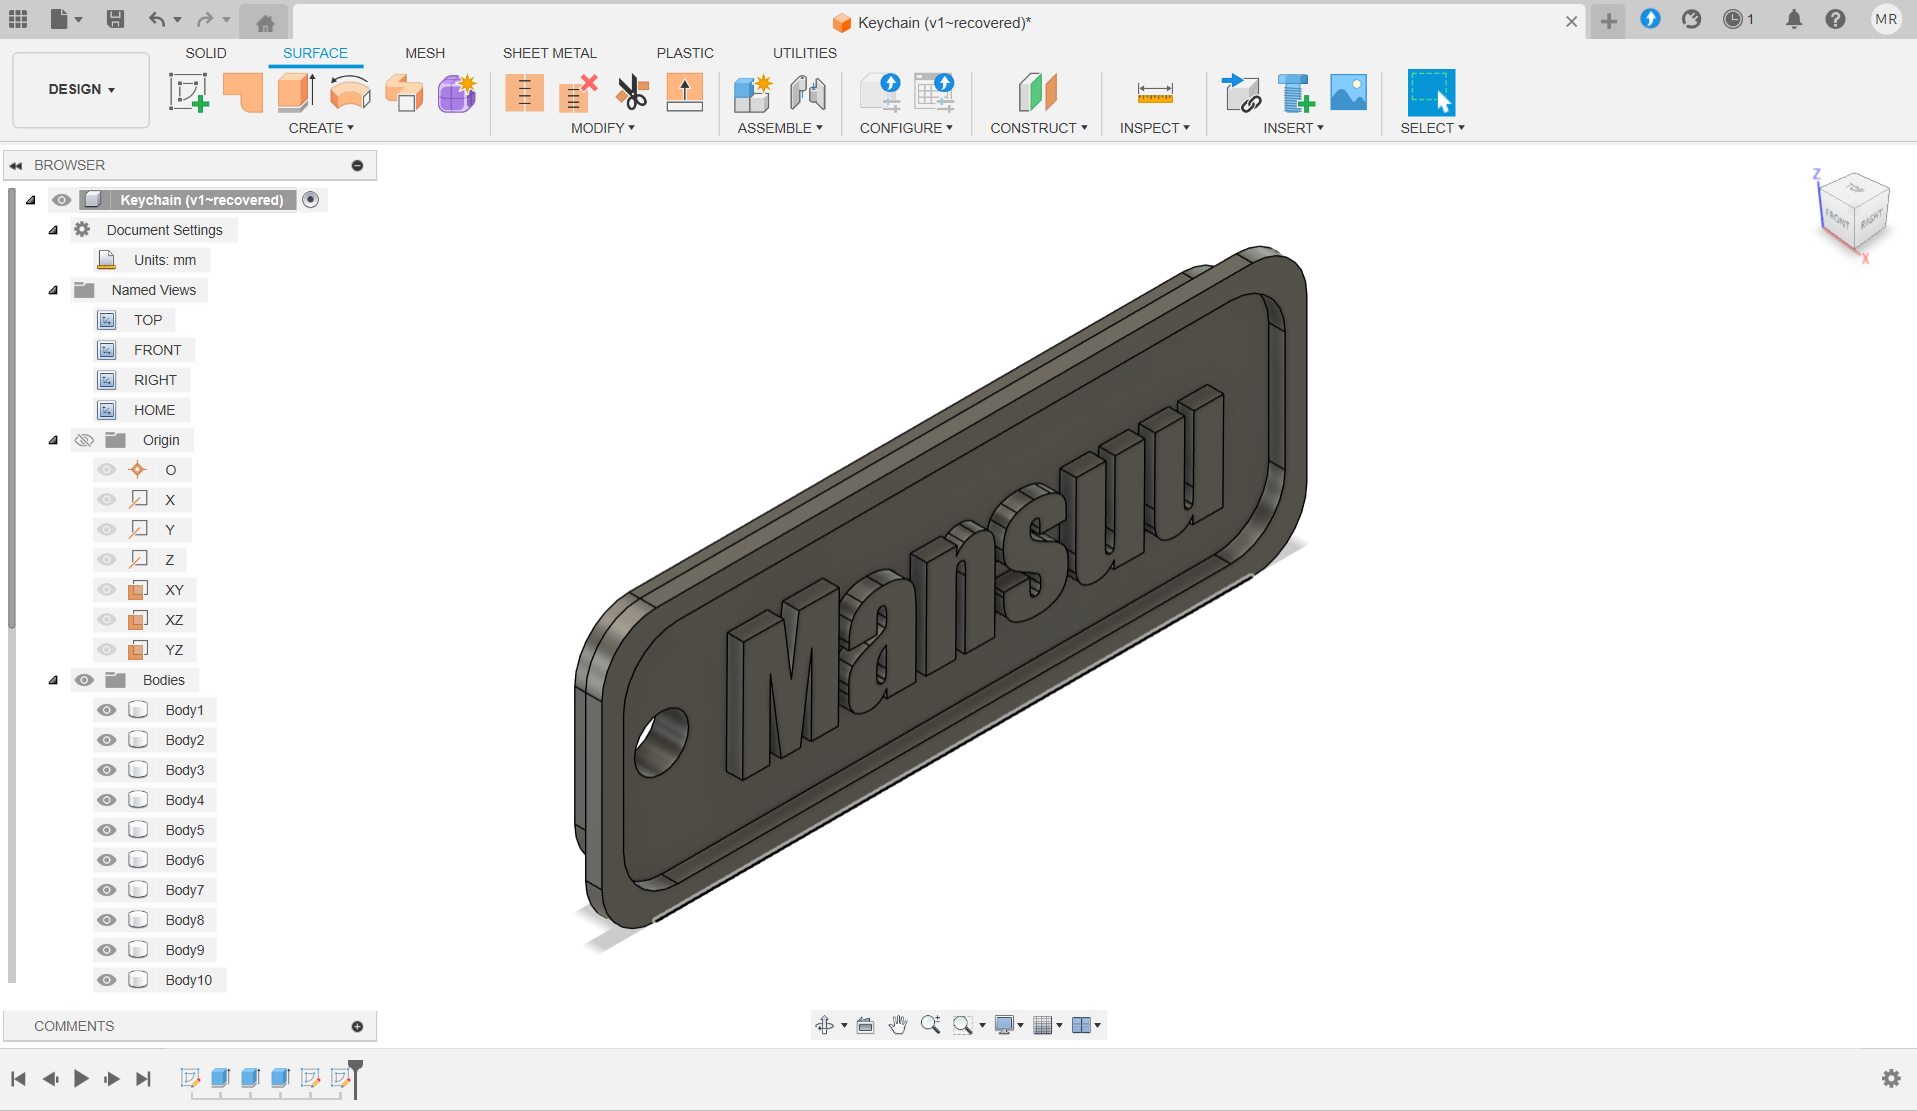Screen dimensions: 1917x1111
Task: Click the Create Form purple icon
Action: click(x=457, y=92)
